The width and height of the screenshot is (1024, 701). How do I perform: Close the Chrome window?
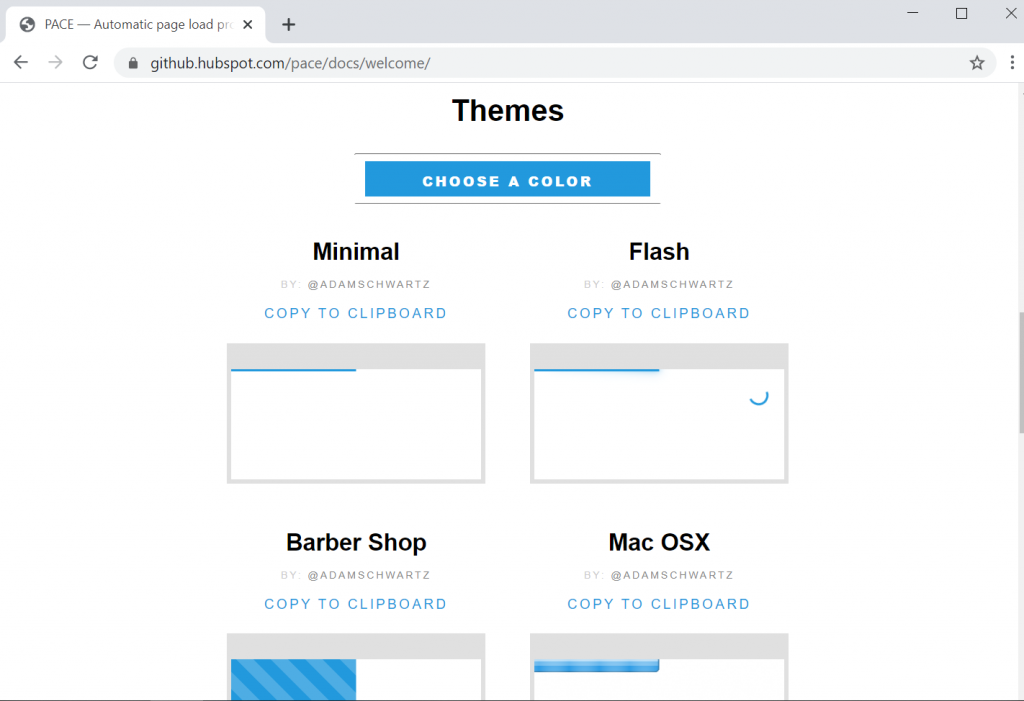pyautogui.click(x=1011, y=13)
